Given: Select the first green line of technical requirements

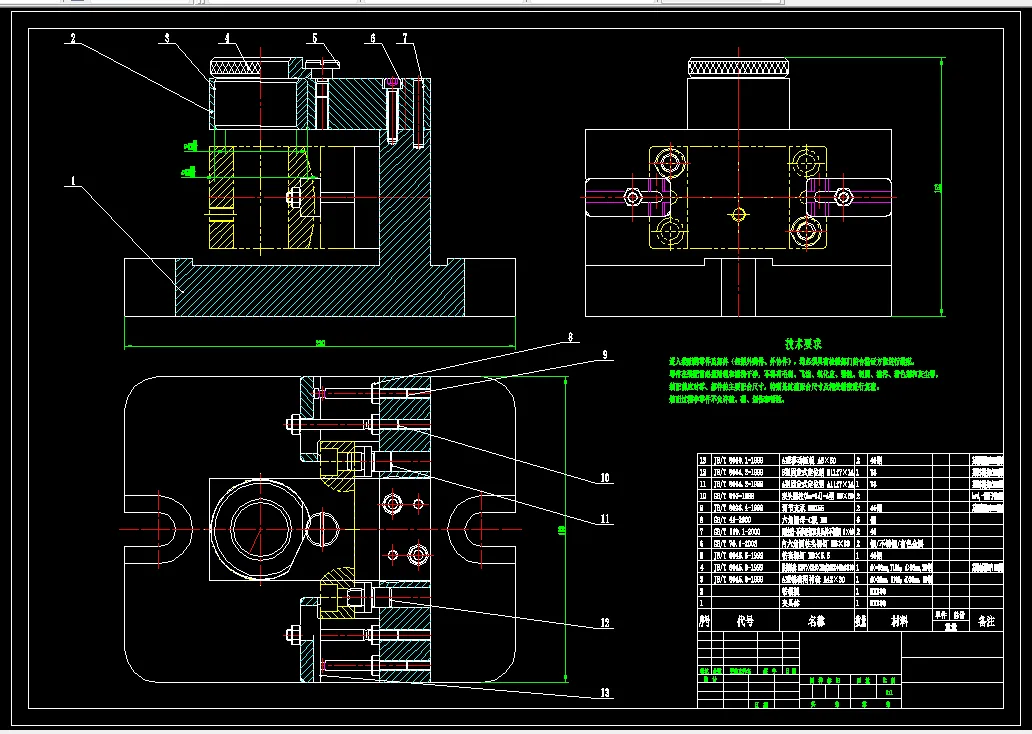Looking at the screenshot, I should click(x=792, y=361).
